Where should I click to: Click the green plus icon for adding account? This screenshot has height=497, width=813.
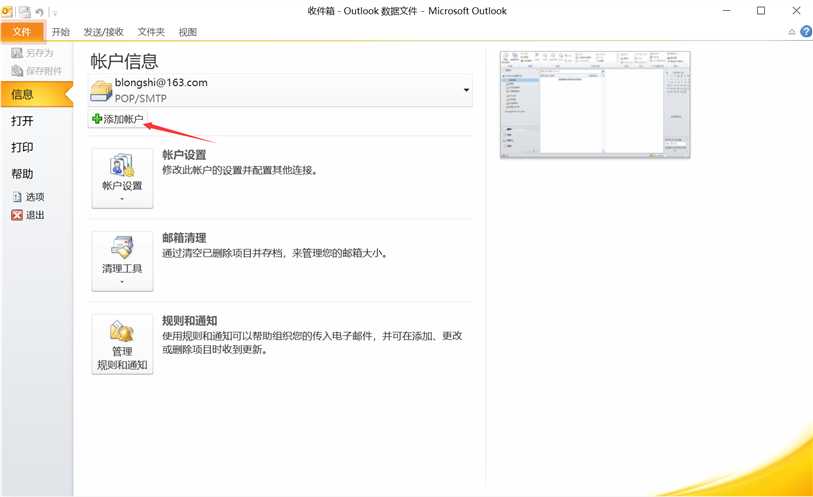coord(96,119)
